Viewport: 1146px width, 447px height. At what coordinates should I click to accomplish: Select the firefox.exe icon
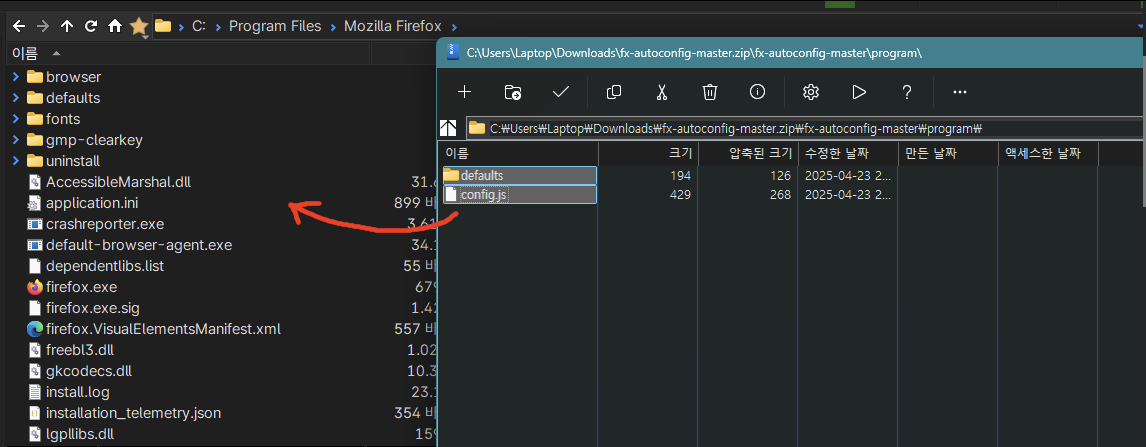(35, 287)
